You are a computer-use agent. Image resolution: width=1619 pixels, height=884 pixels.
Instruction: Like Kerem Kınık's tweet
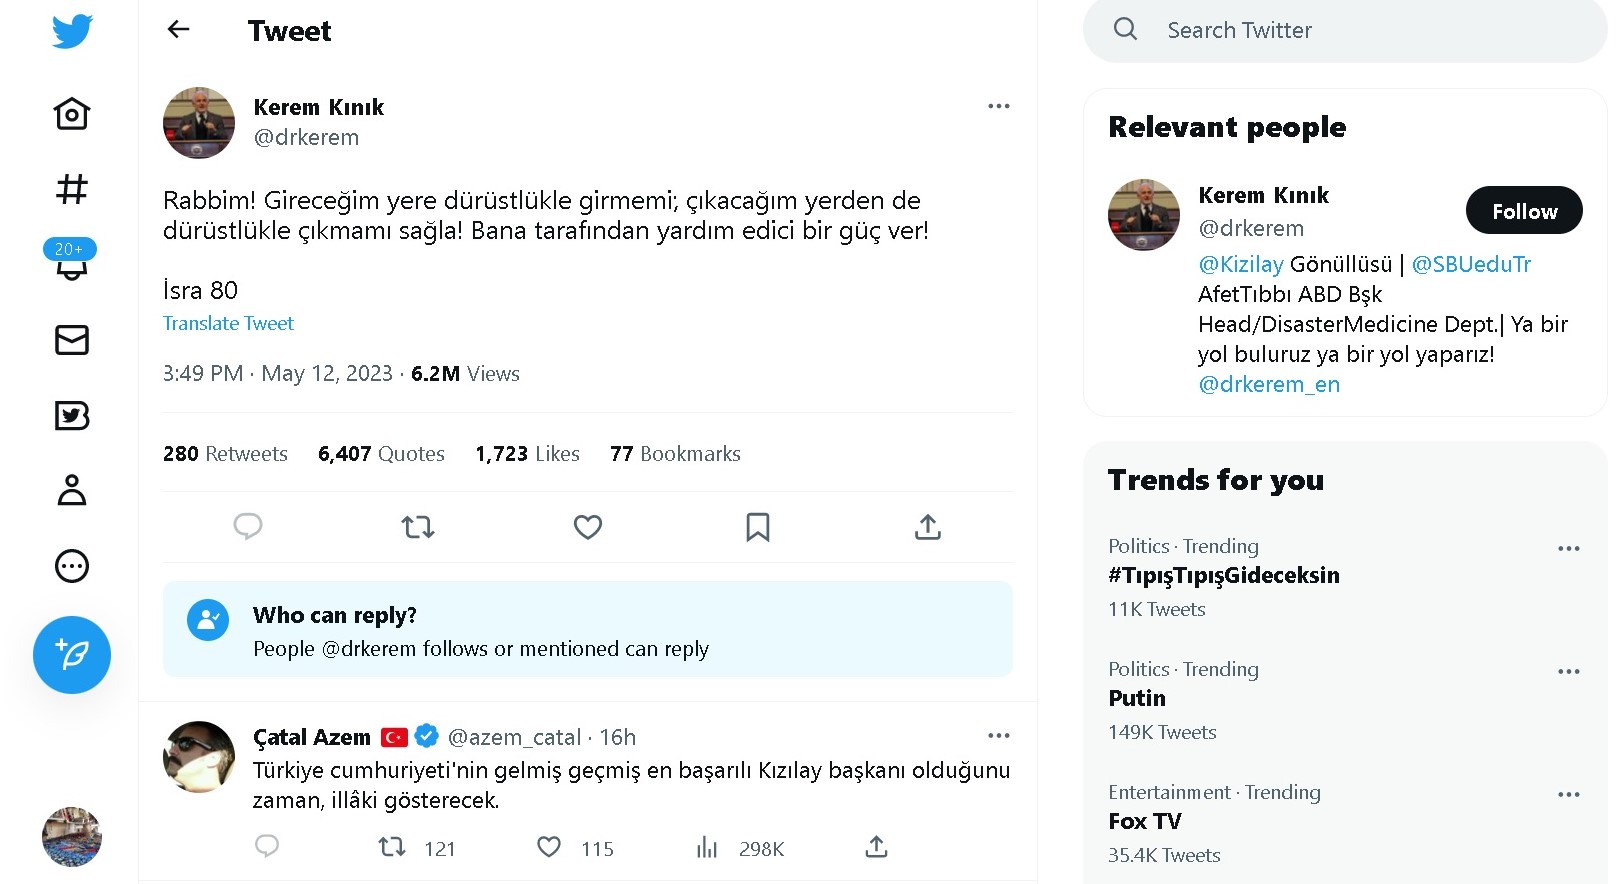587,526
